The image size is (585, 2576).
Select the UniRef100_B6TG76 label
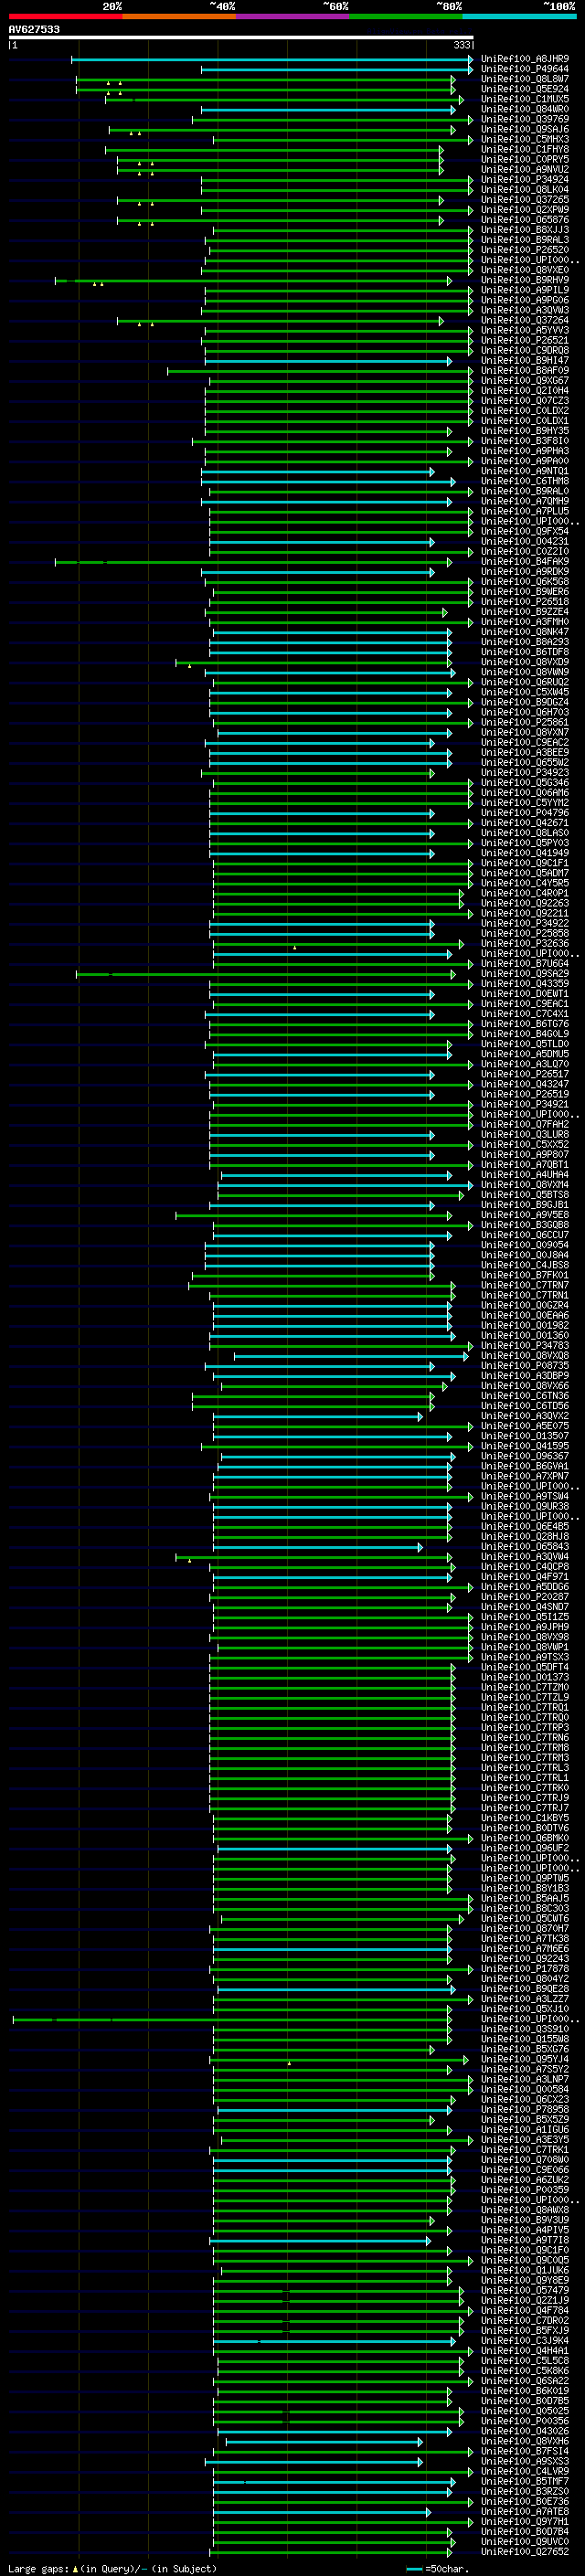525,1024
